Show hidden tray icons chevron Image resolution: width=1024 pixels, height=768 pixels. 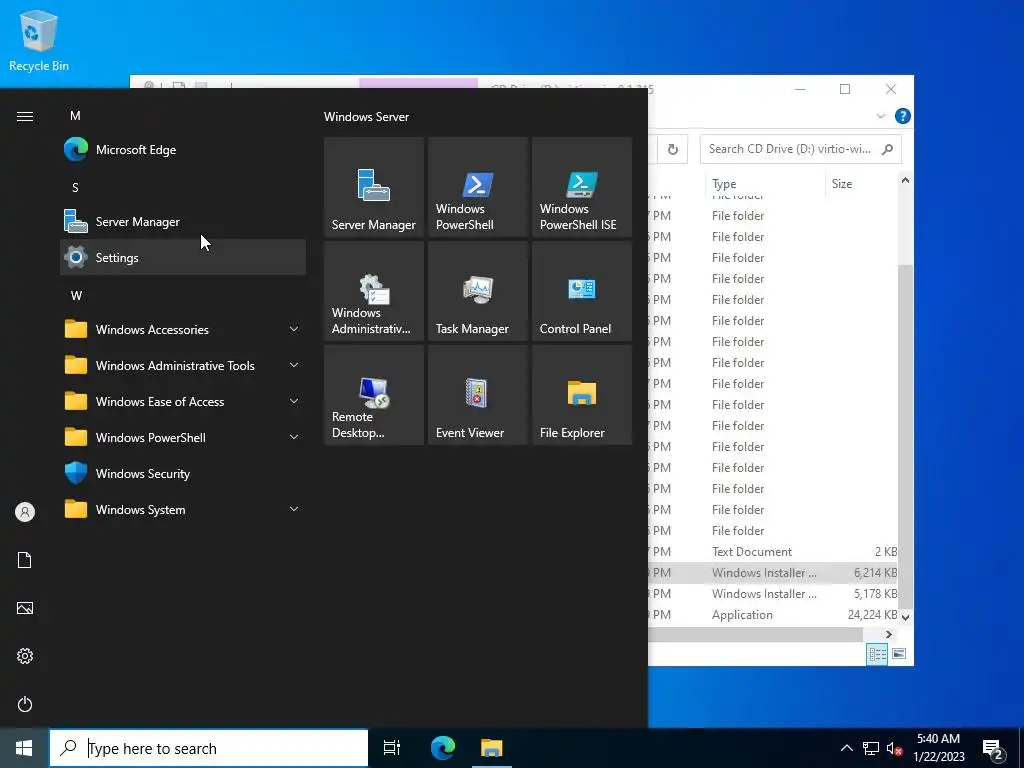[846, 748]
